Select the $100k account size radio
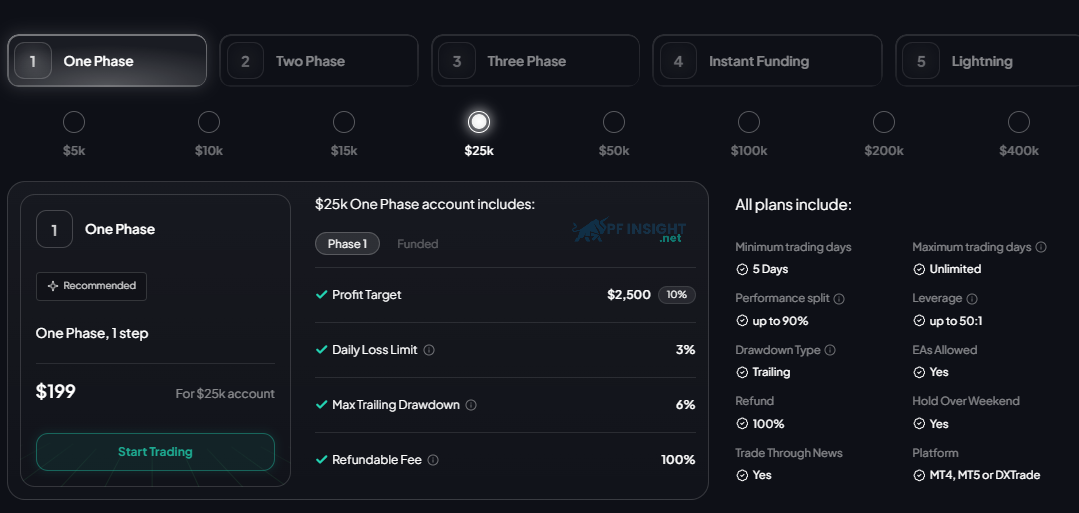1079x513 pixels. [x=749, y=122]
